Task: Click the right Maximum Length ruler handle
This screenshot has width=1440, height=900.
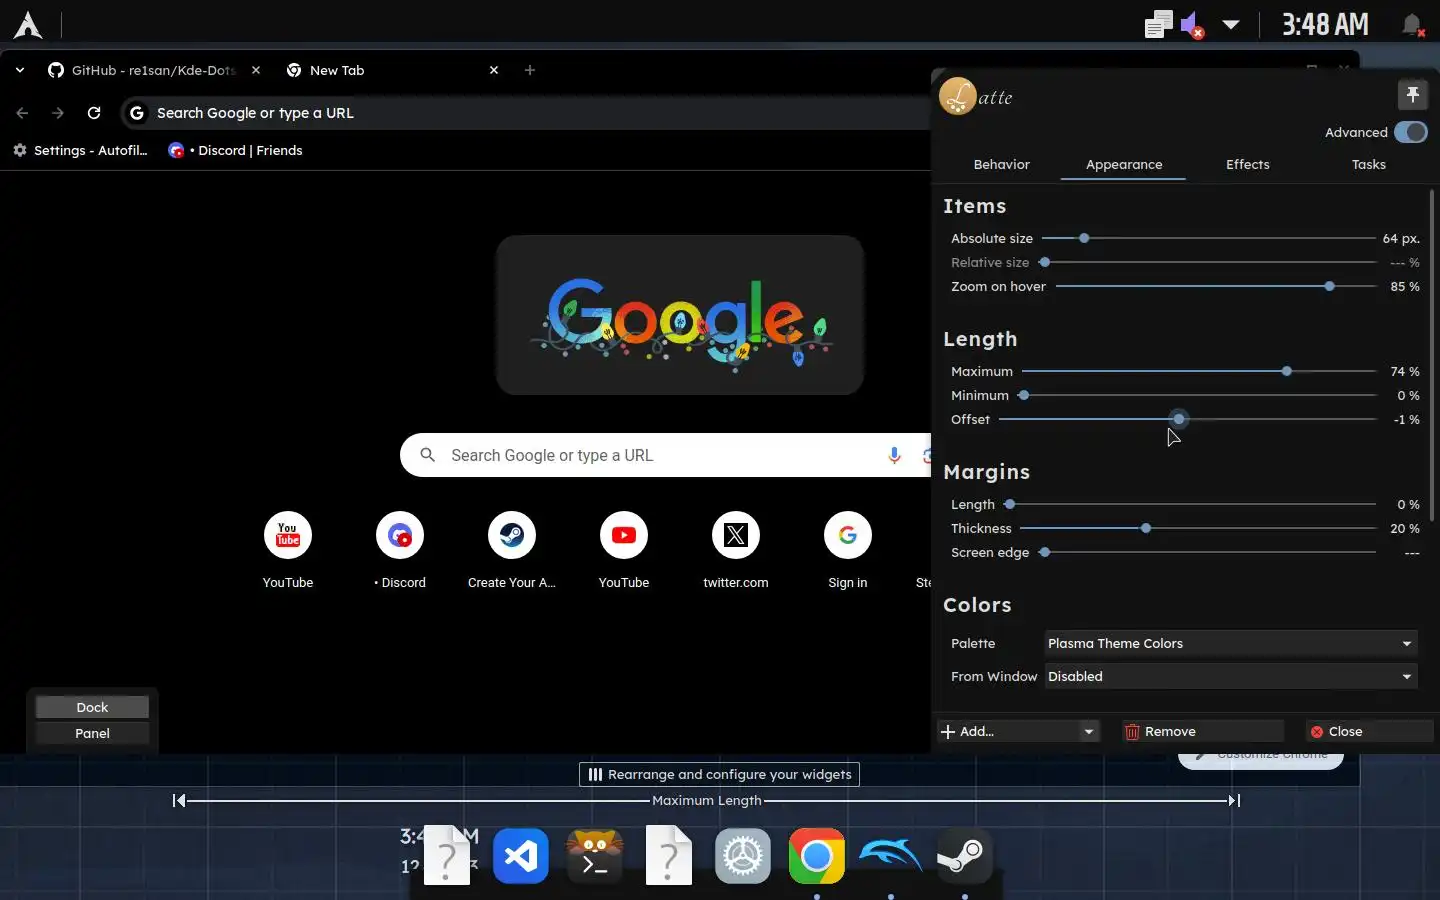Action: click(x=1234, y=800)
